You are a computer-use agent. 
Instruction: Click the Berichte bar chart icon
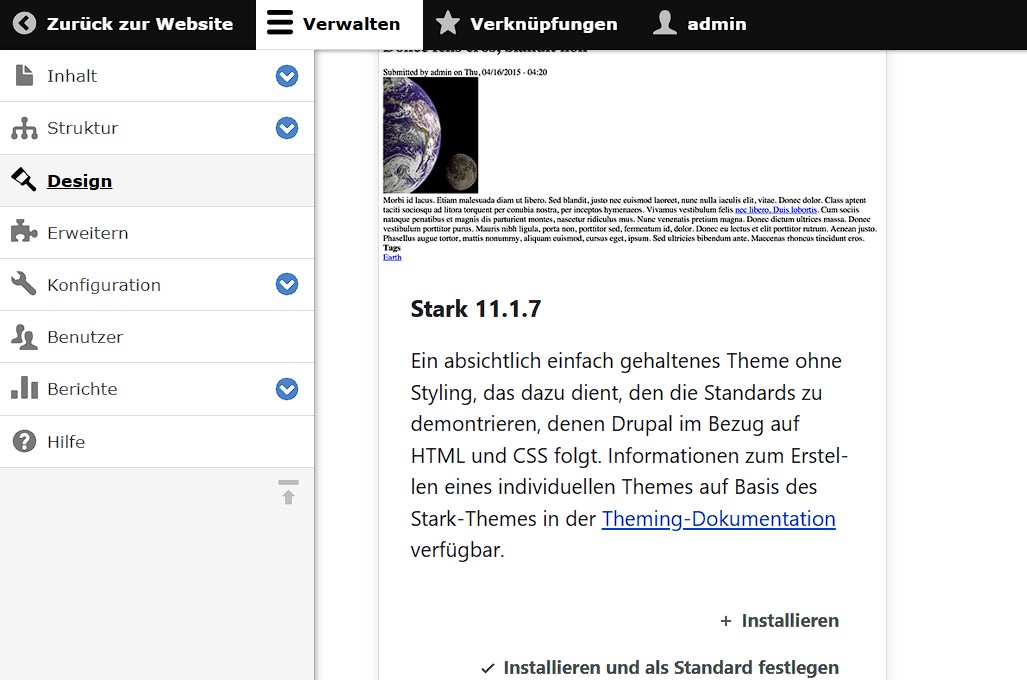click(x=24, y=388)
